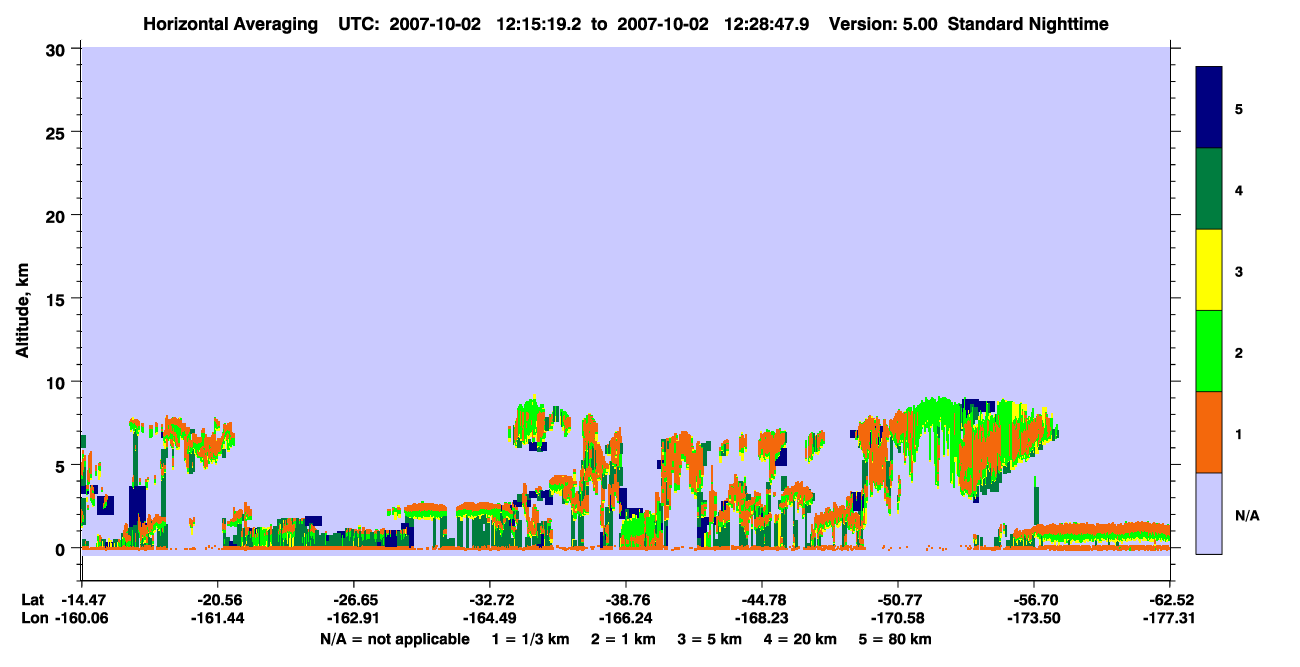Click the 'Altitude, km' axis label
Image resolution: width=1300 pixels, height=667 pixels.
pyautogui.click(x=22, y=312)
